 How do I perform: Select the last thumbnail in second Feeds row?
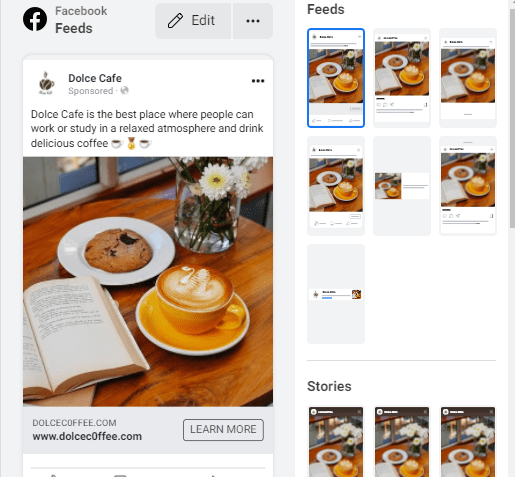(468, 186)
